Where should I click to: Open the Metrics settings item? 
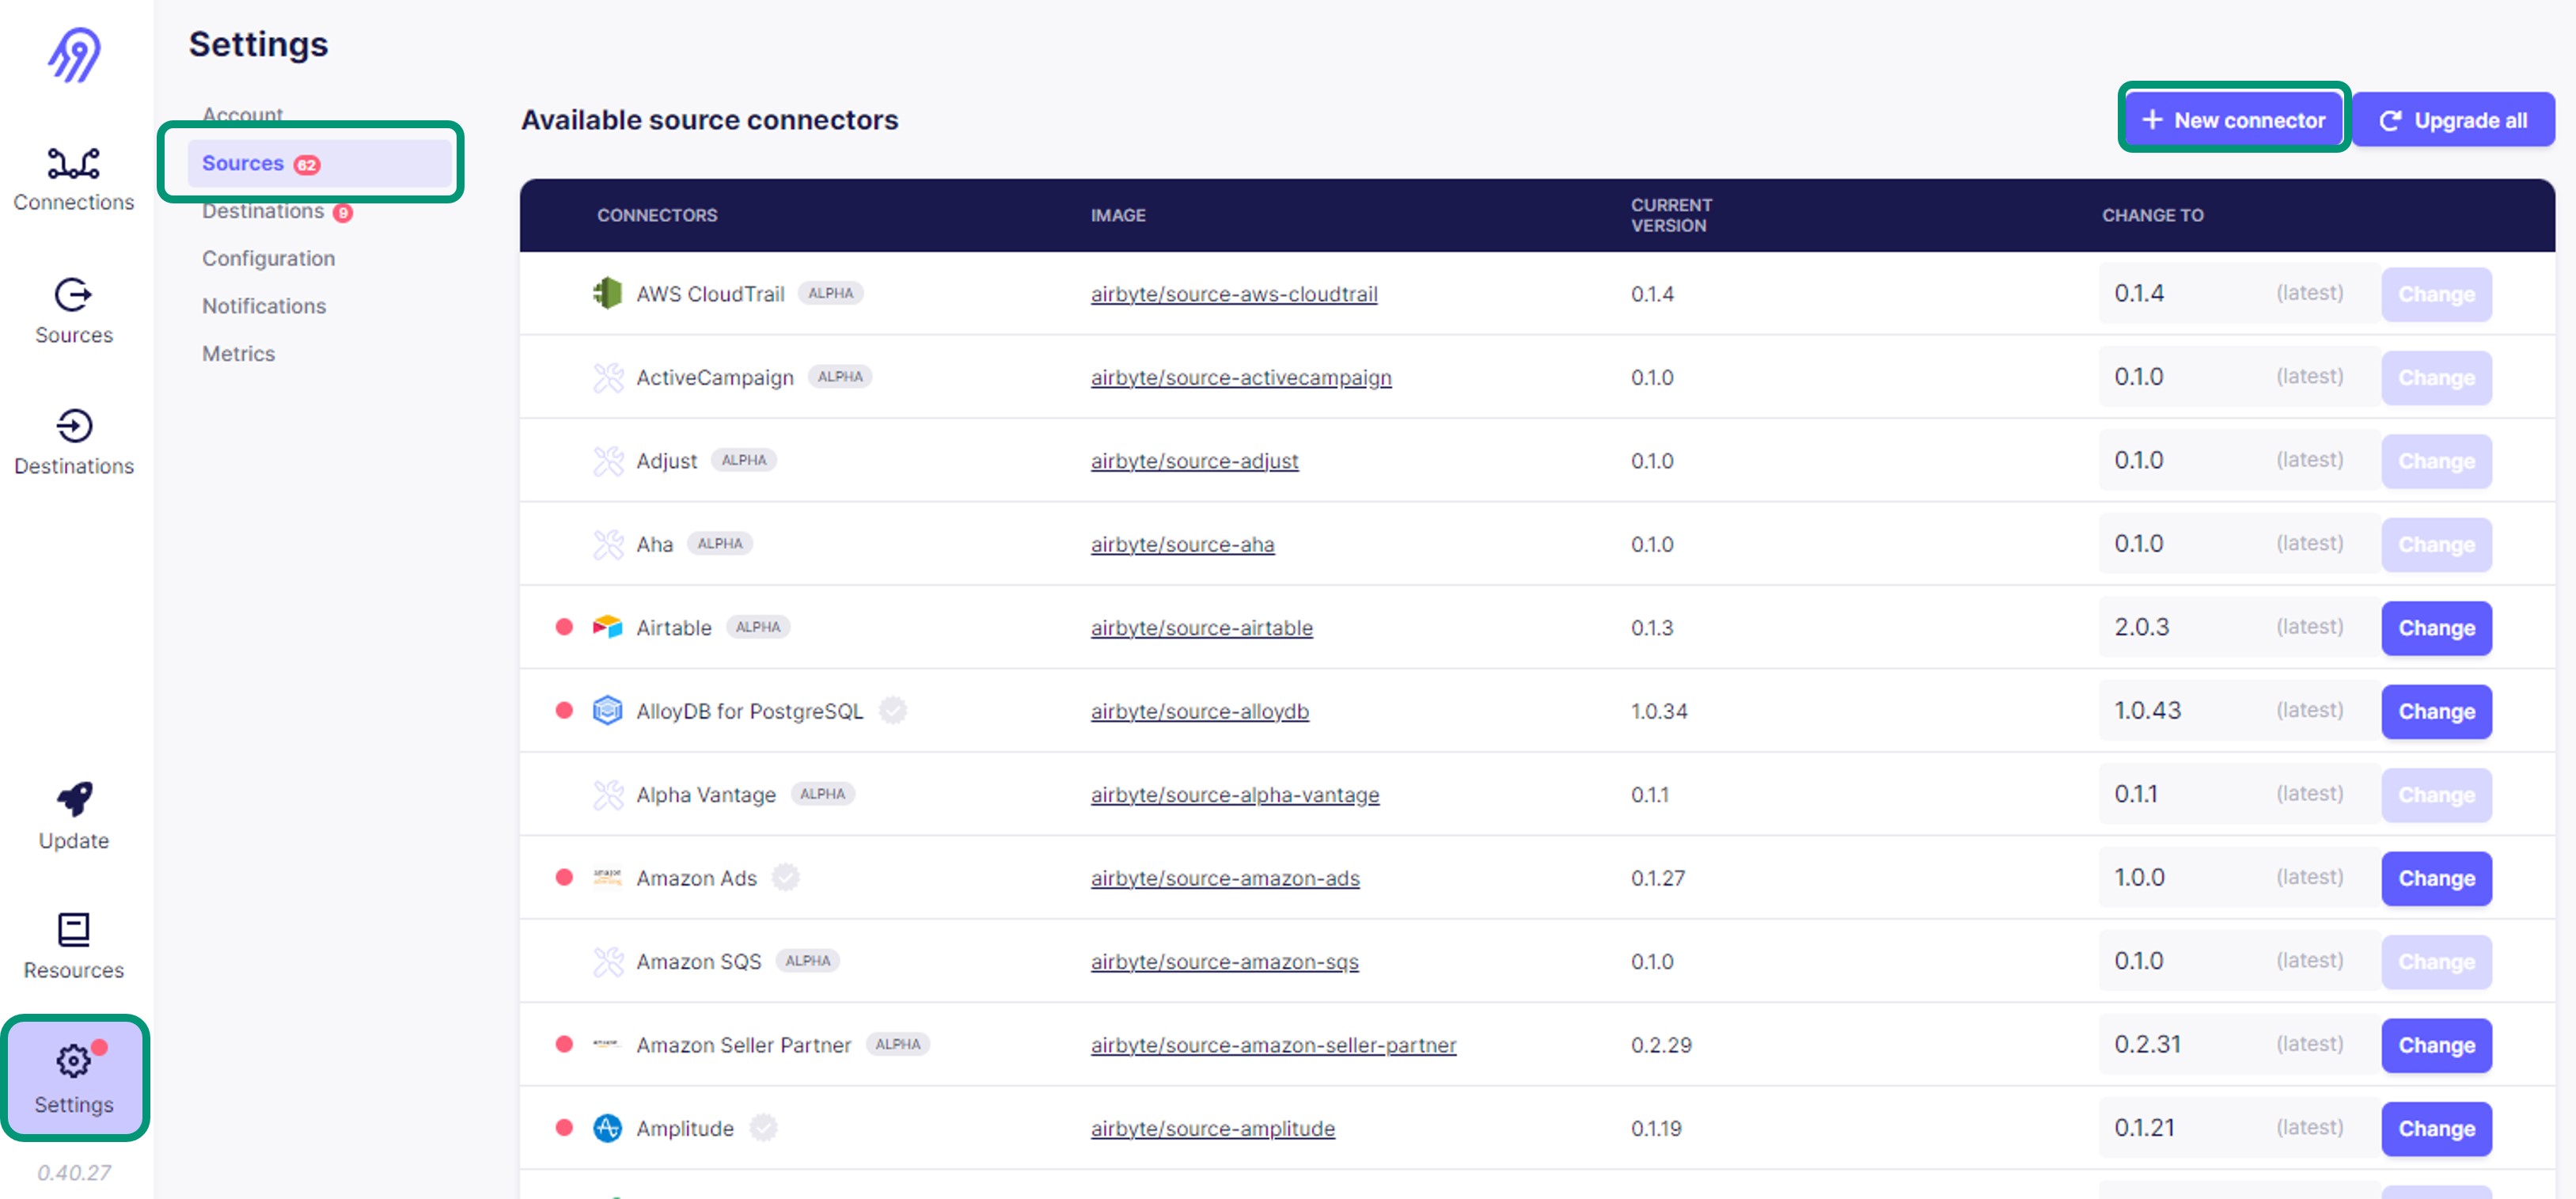238,353
